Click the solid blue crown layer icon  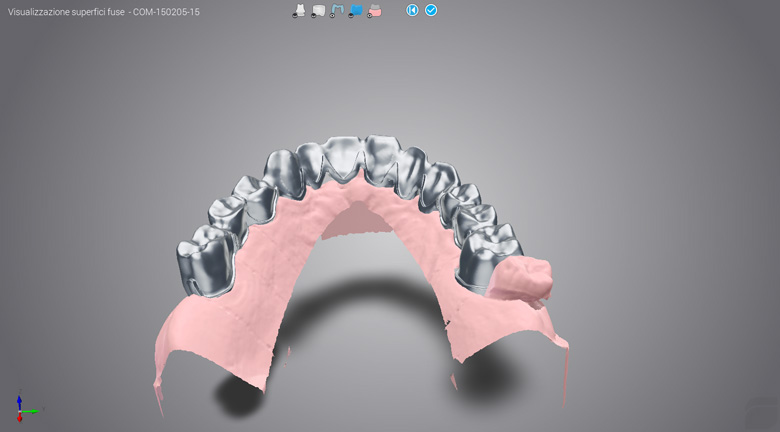pos(356,10)
